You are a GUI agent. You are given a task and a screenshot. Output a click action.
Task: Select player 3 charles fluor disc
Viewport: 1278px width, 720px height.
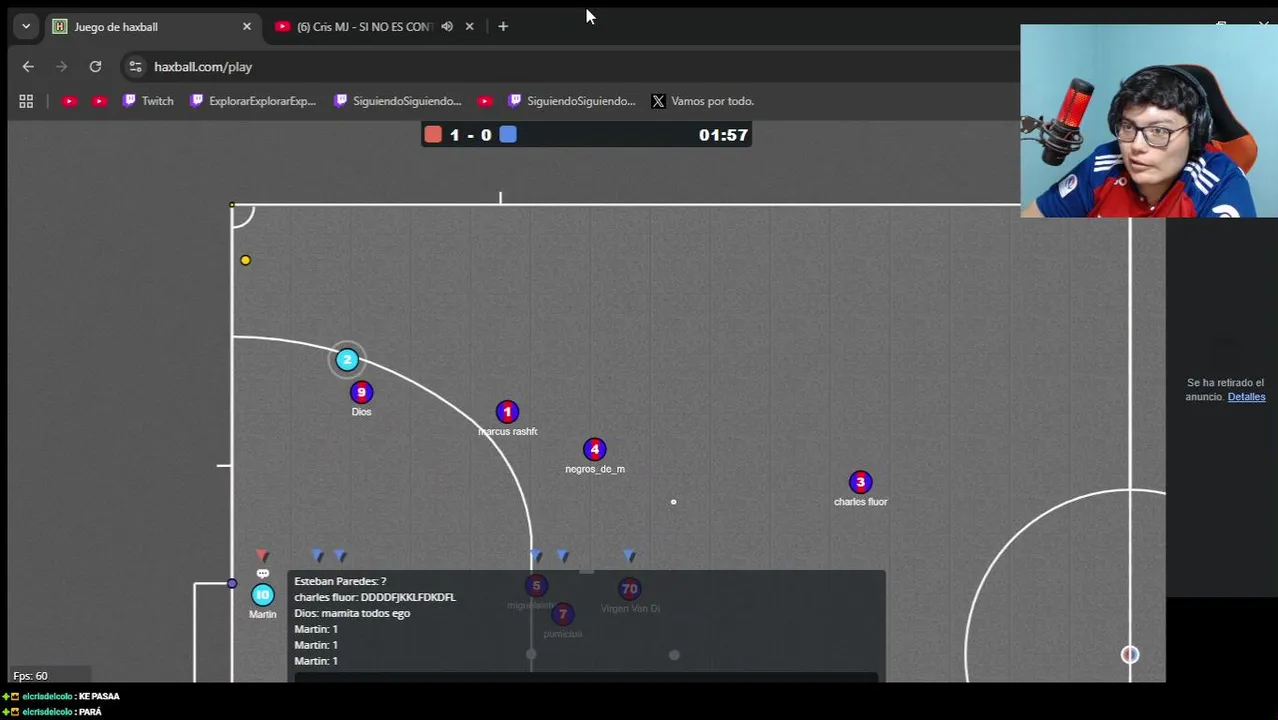(x=860, y=483)
